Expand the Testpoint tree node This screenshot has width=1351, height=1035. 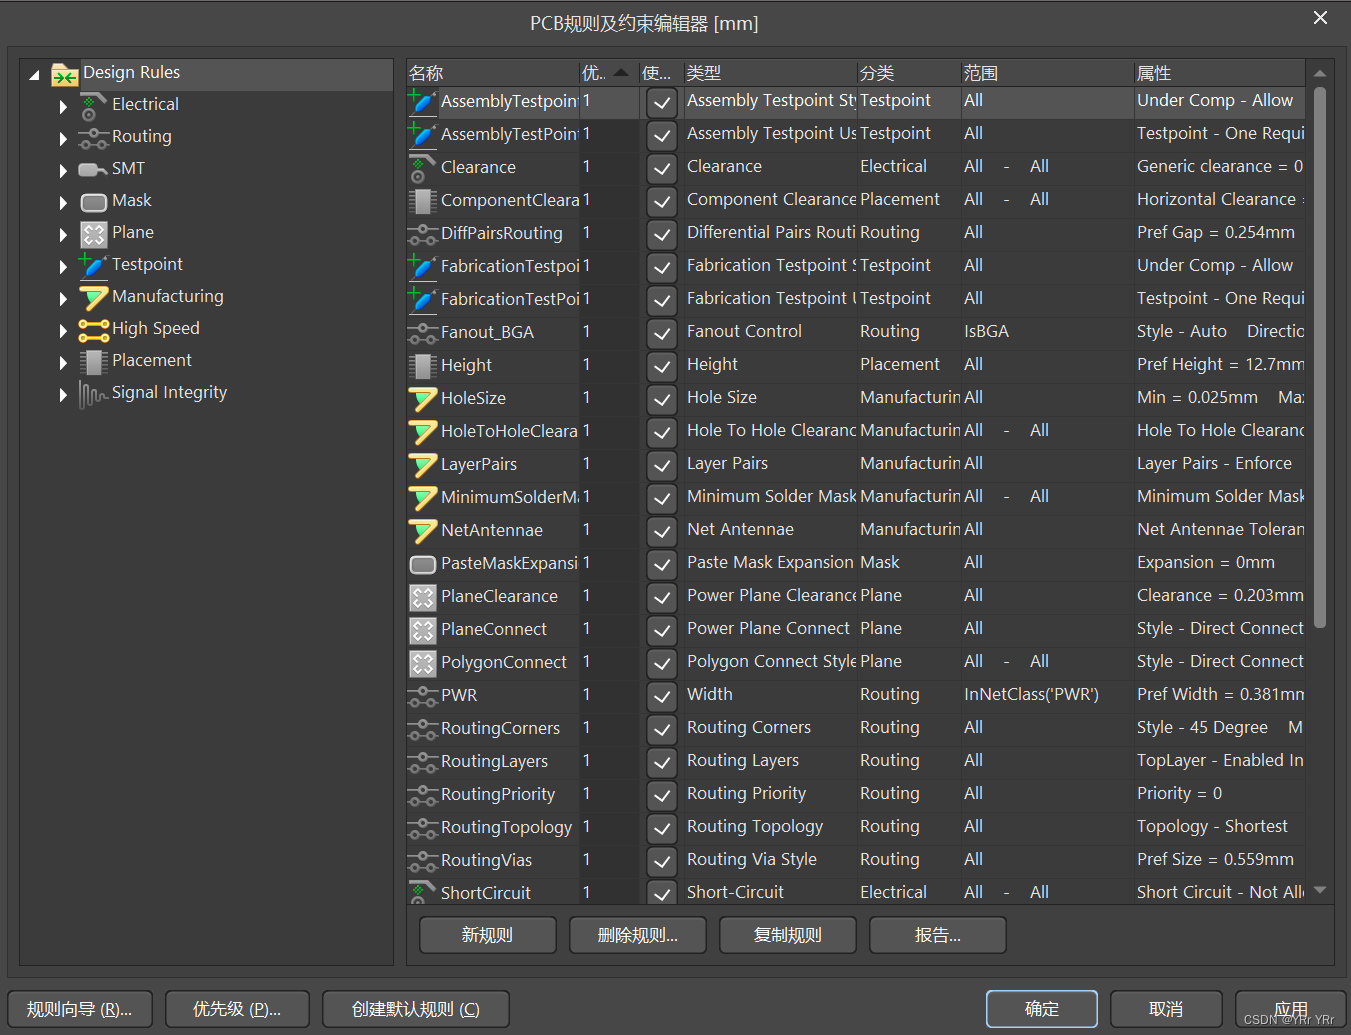coord(63,267)
